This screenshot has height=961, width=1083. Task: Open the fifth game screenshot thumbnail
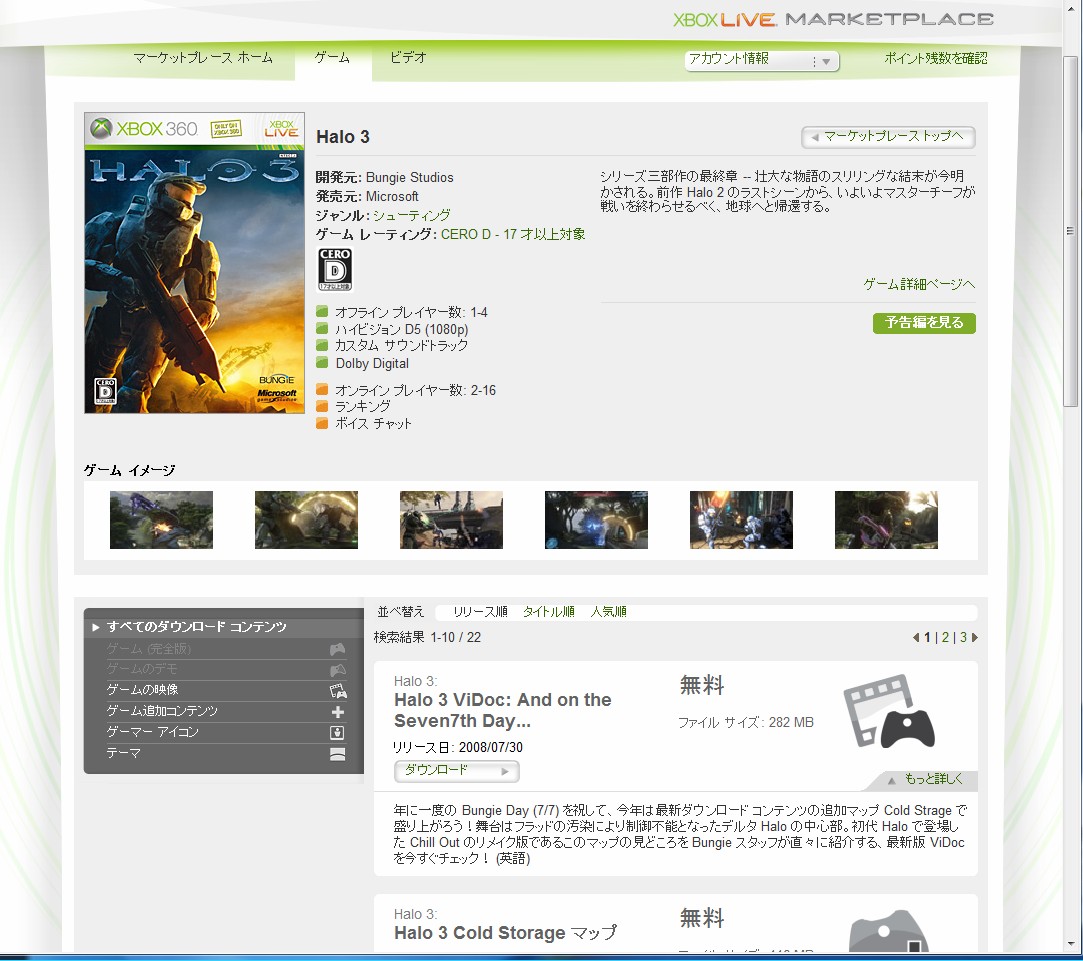(x=742, y=520)
